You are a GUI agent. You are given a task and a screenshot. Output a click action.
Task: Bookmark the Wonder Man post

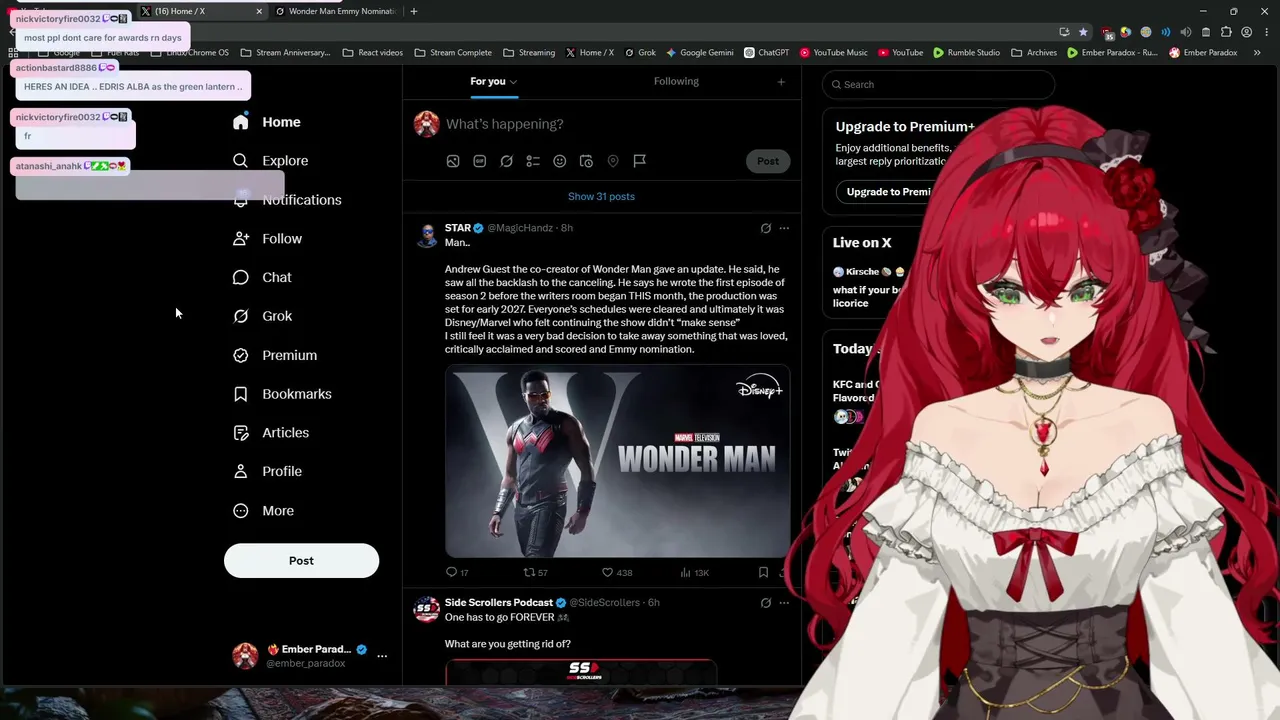[763, 573]
